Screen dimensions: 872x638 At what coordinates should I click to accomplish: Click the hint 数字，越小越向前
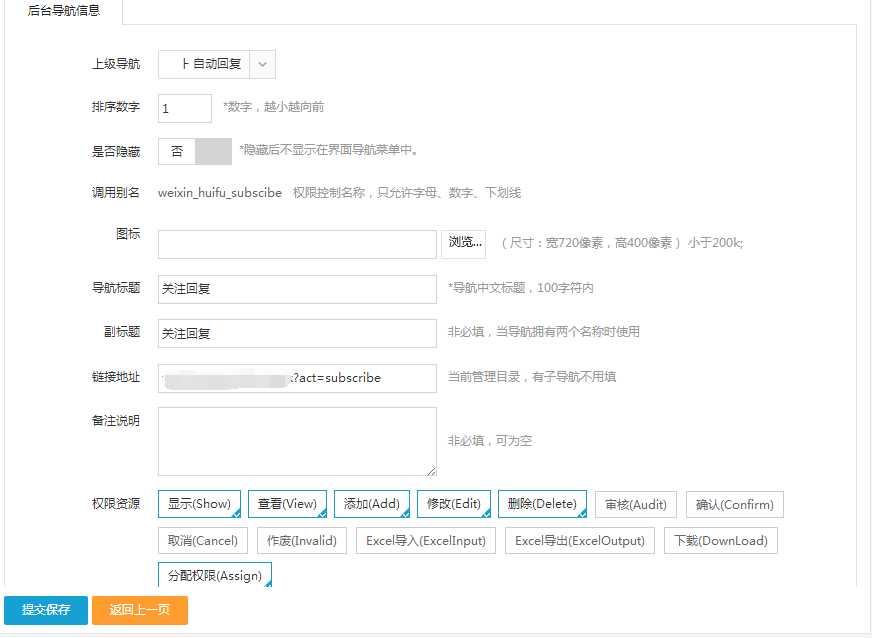[x=276, y=107]
